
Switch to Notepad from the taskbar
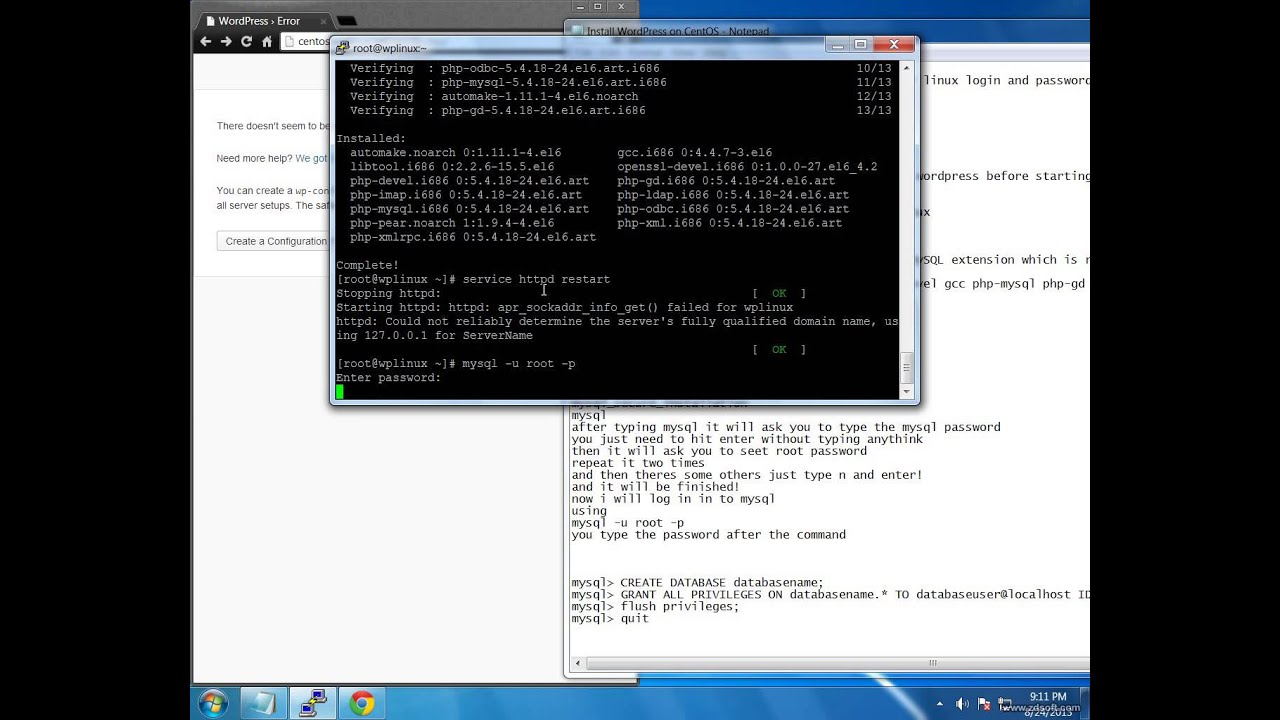pyautogui.click(x=263, y=704)
